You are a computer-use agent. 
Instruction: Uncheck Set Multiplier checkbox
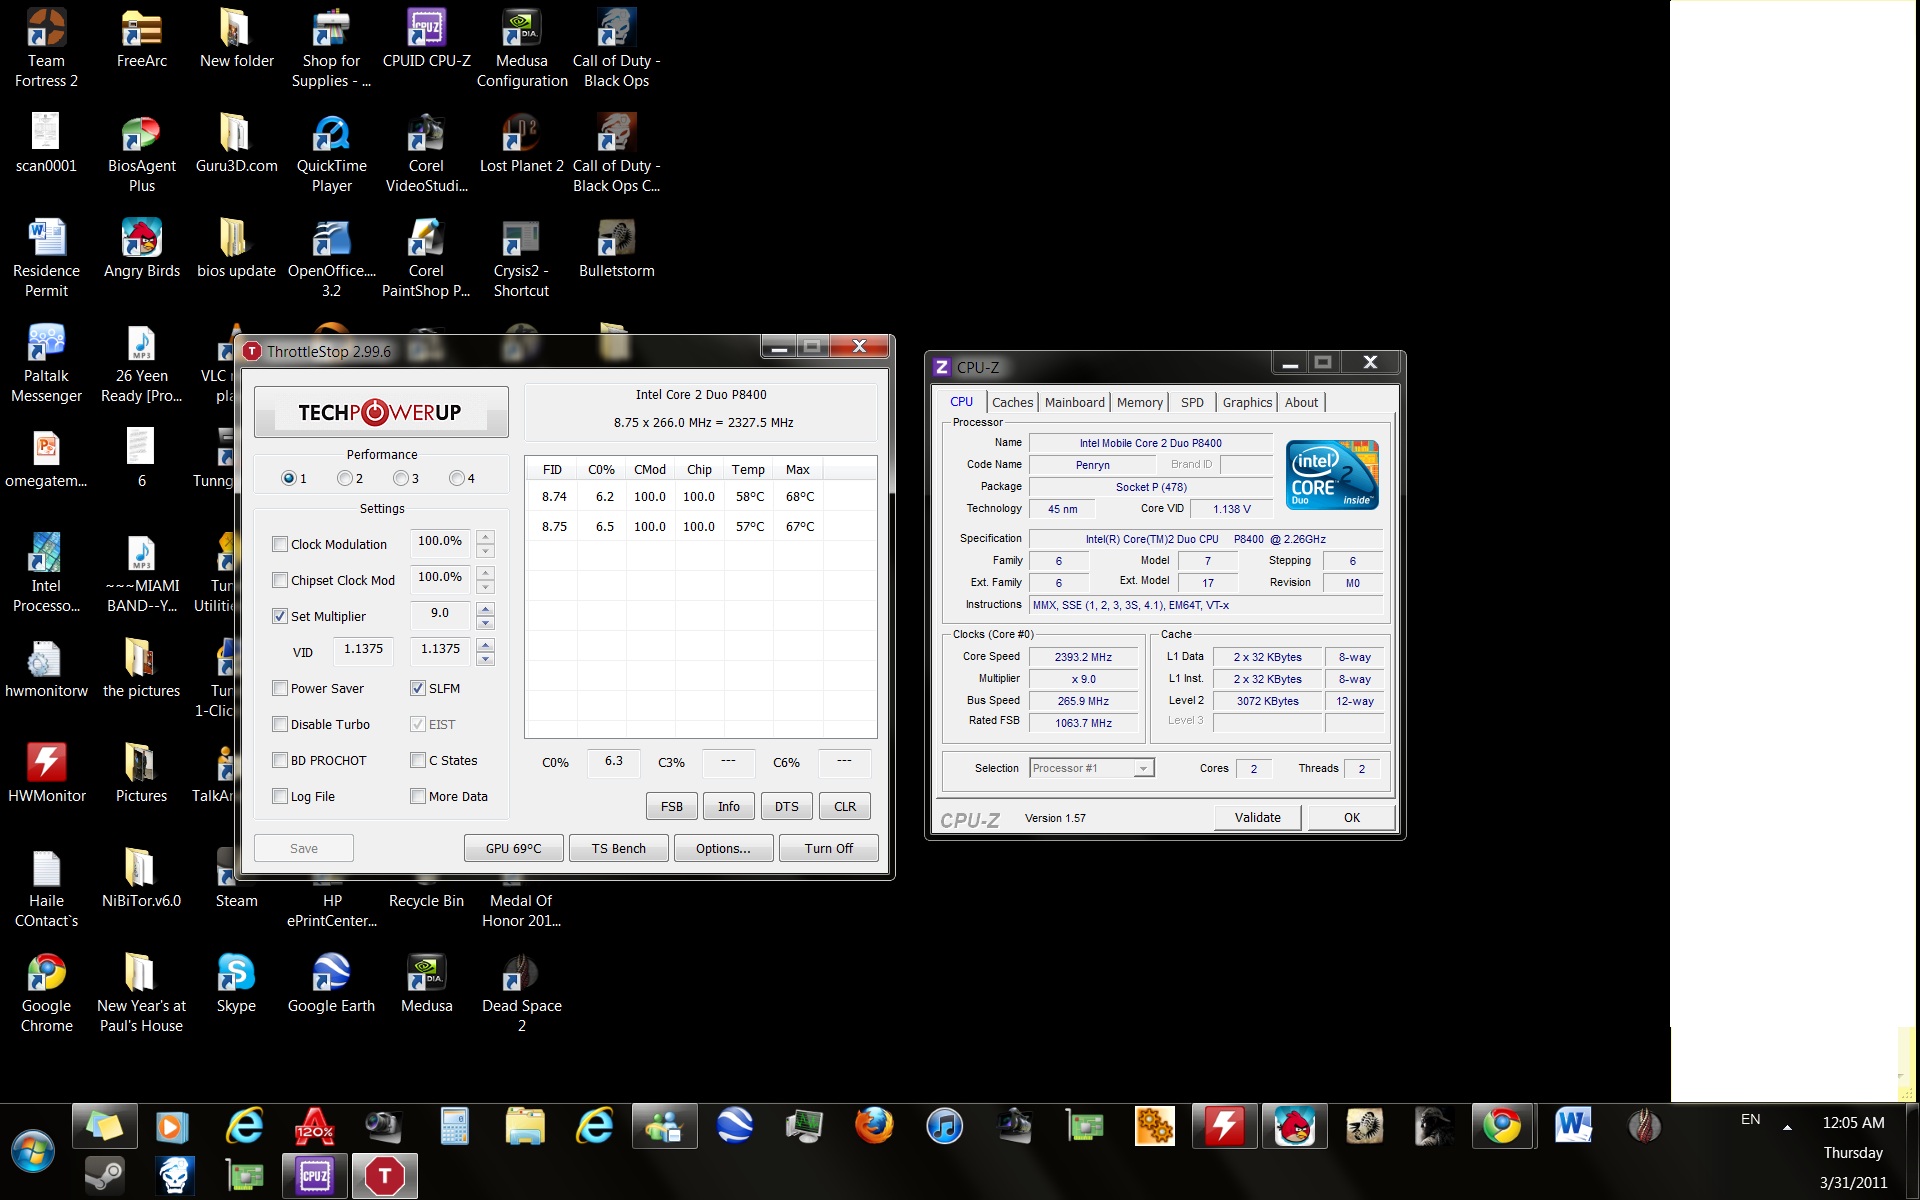tap(280, 616)
